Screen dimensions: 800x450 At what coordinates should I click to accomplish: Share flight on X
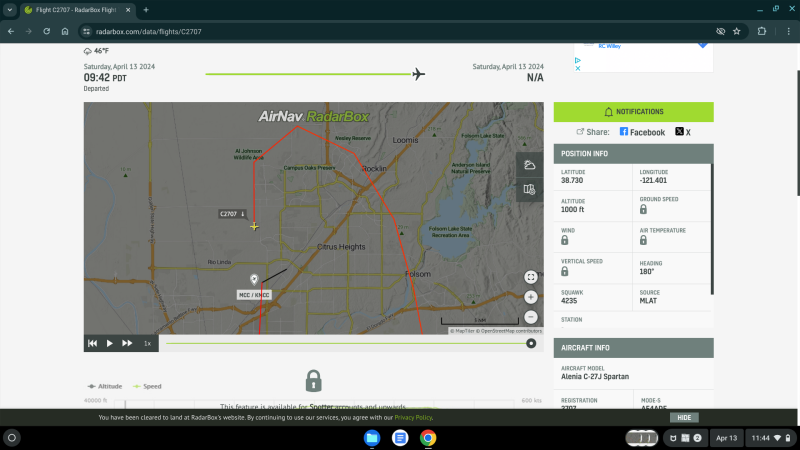(x=683, y=132)
